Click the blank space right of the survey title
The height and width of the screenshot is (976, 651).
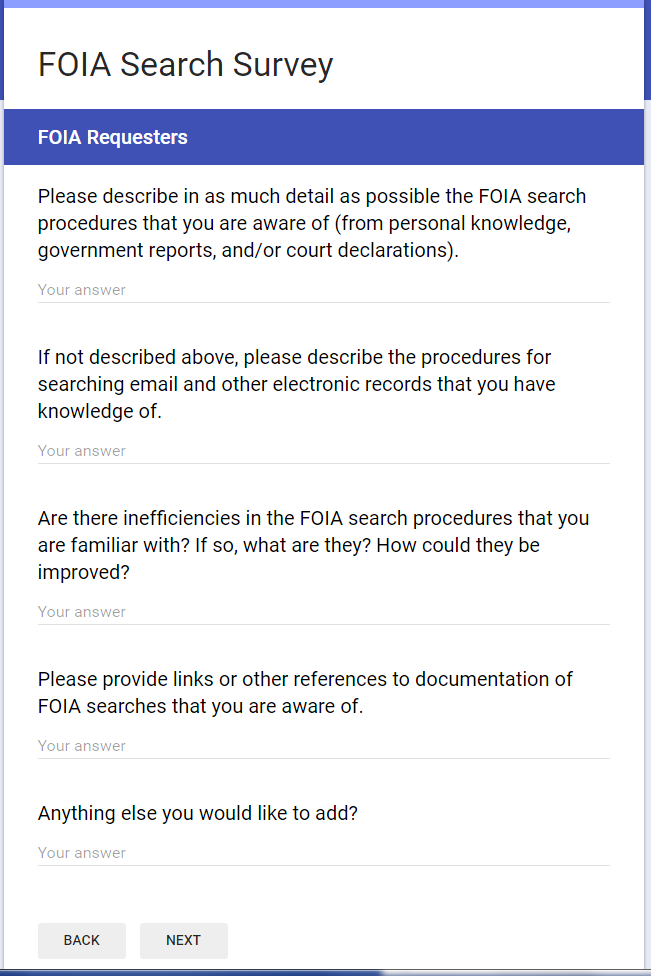point(490,64)
